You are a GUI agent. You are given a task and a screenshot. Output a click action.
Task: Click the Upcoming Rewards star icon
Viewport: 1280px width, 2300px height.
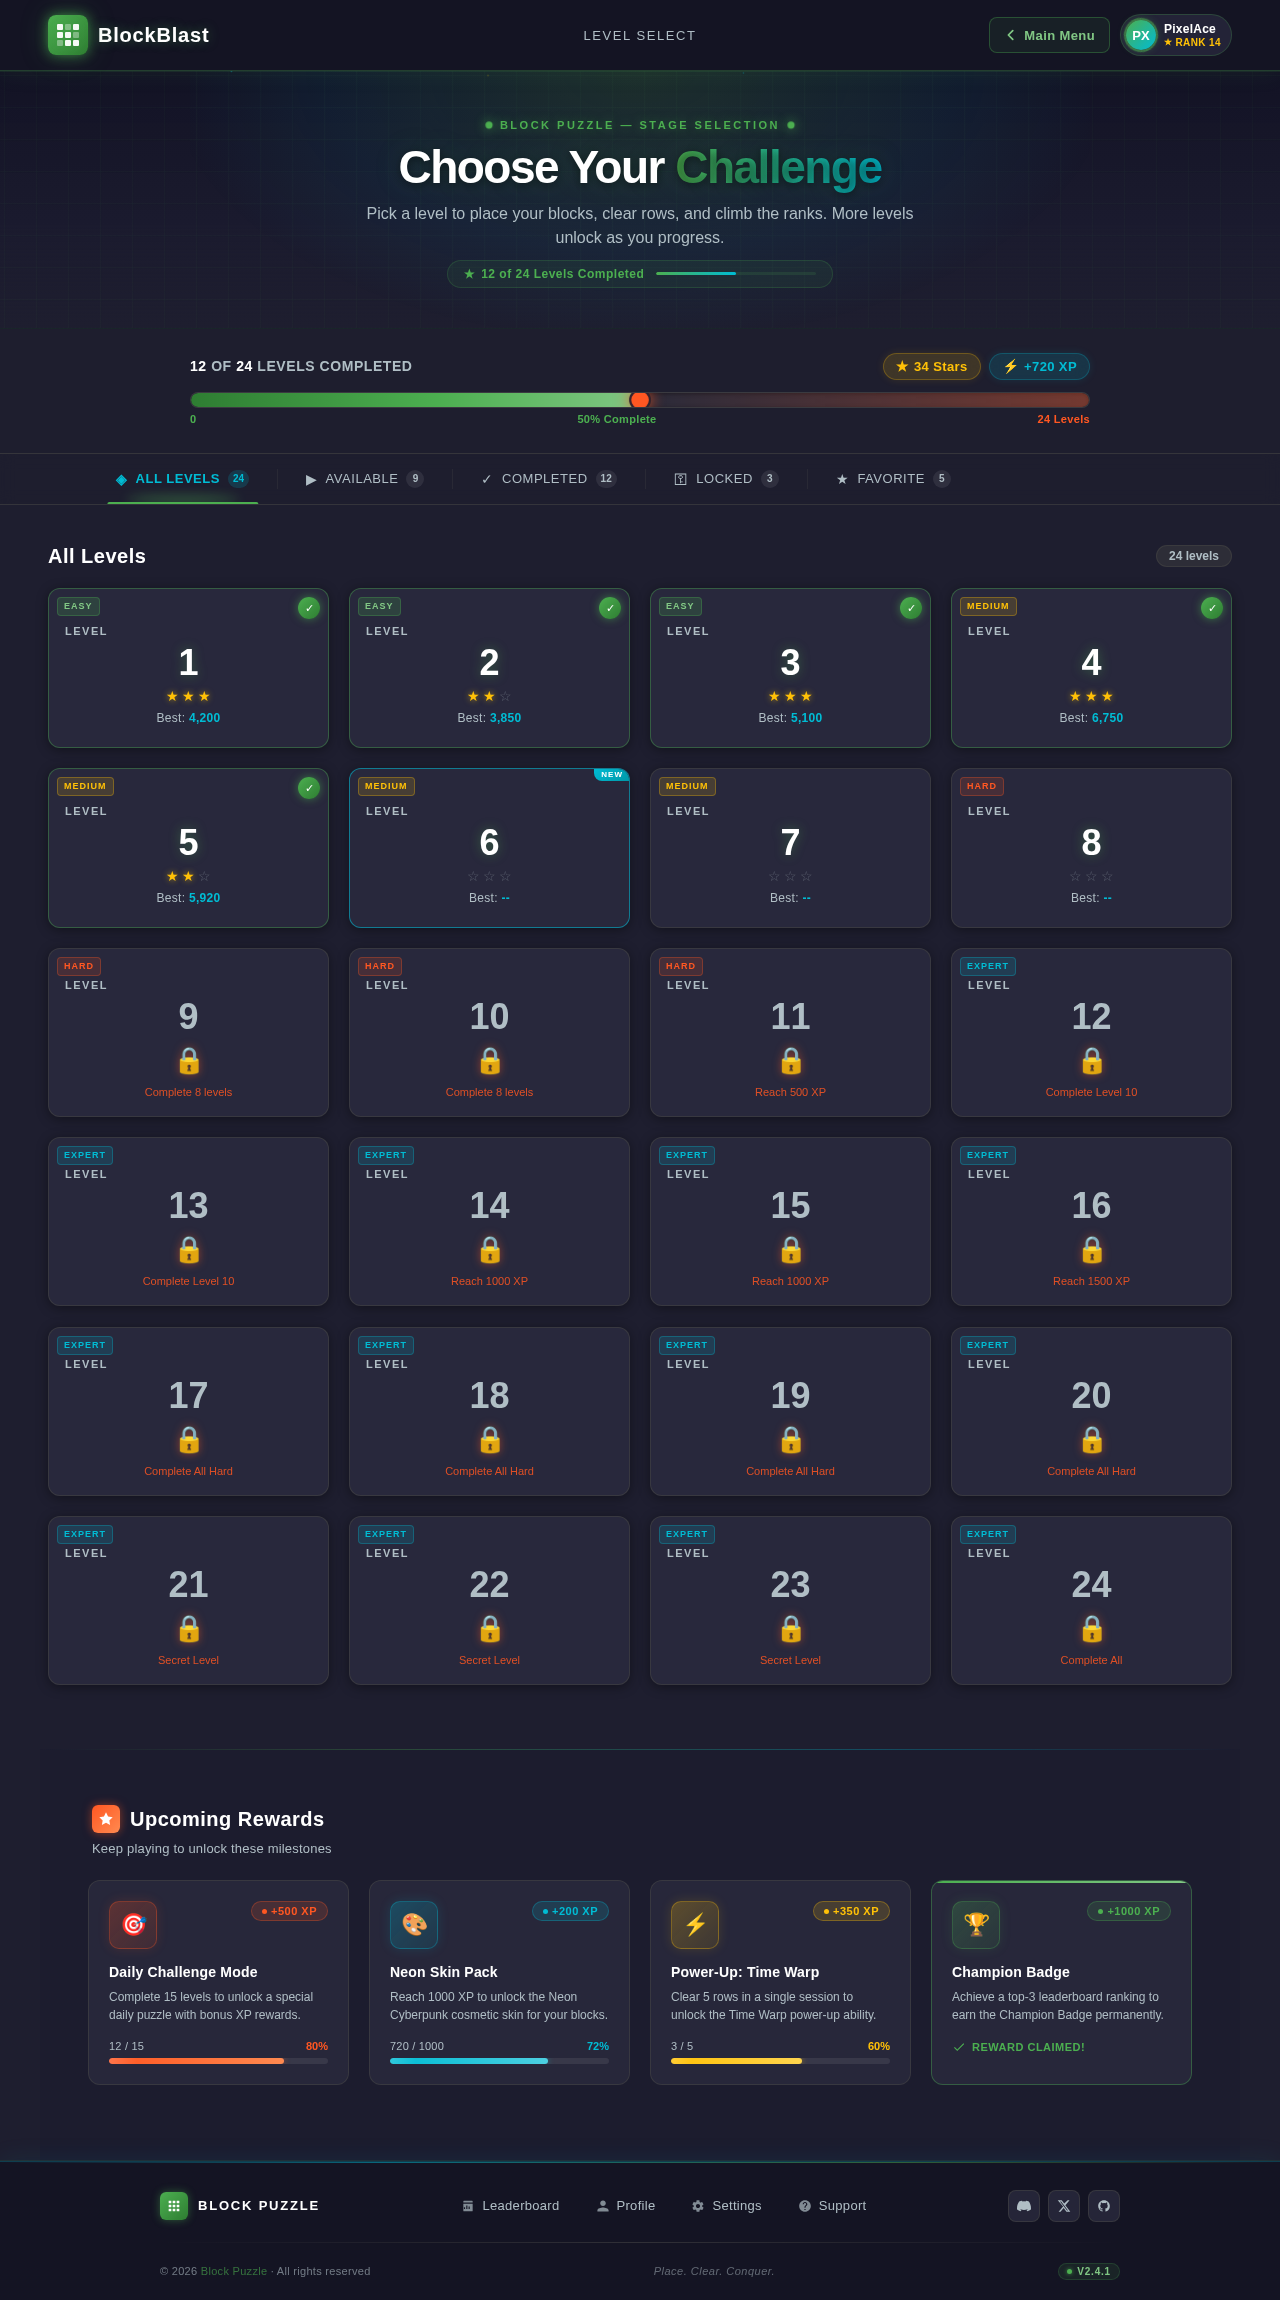click(106, 1819)
